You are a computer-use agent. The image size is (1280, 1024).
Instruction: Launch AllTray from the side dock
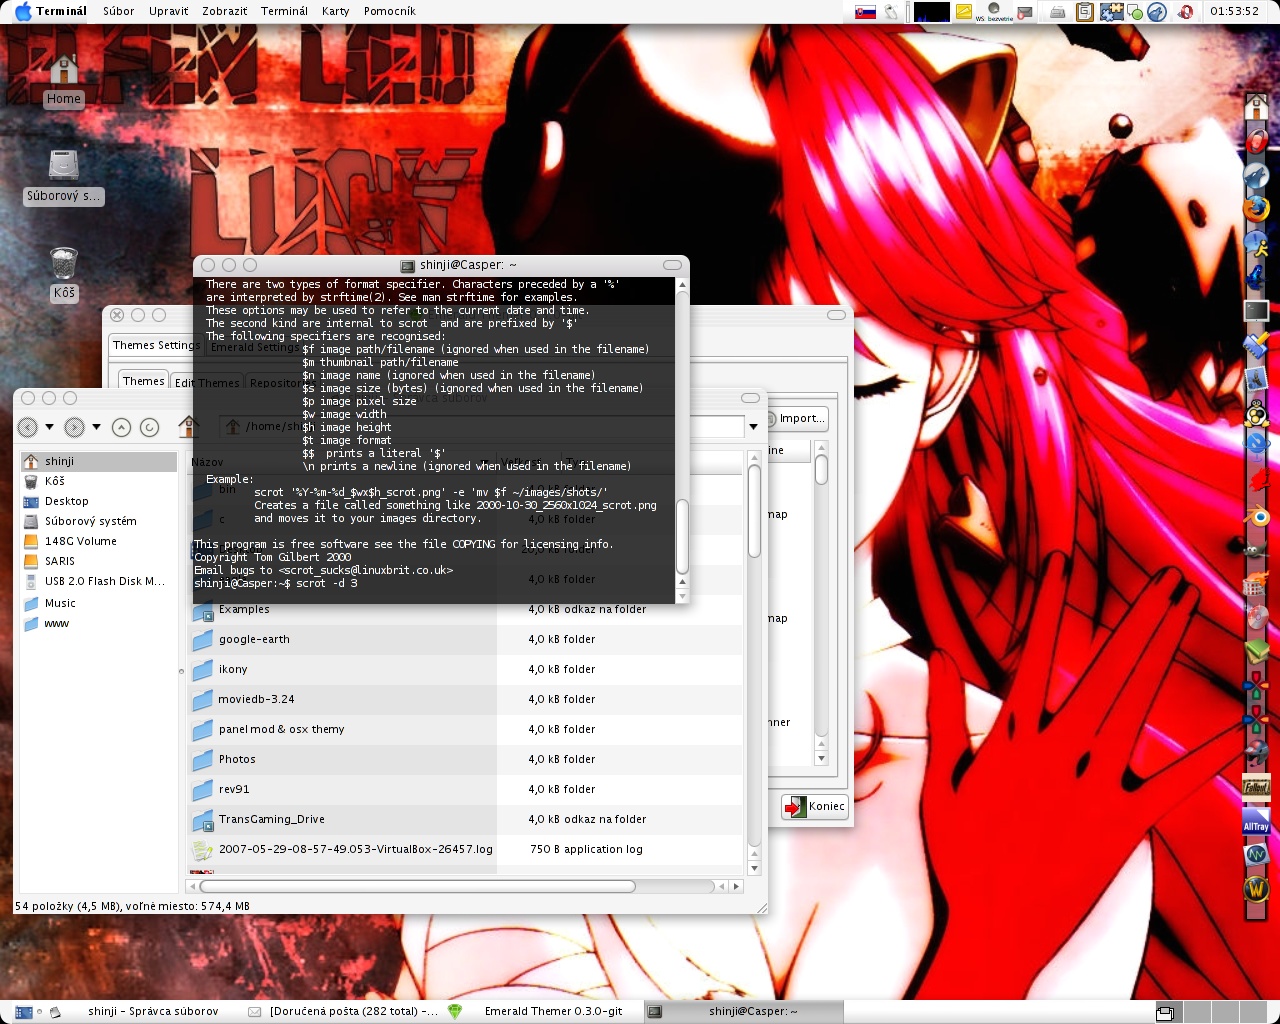coord(1257,821)
